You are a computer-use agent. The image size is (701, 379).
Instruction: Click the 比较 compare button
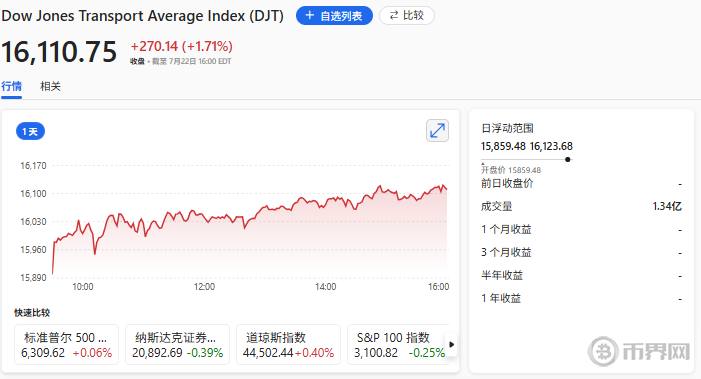coord(406,16)
